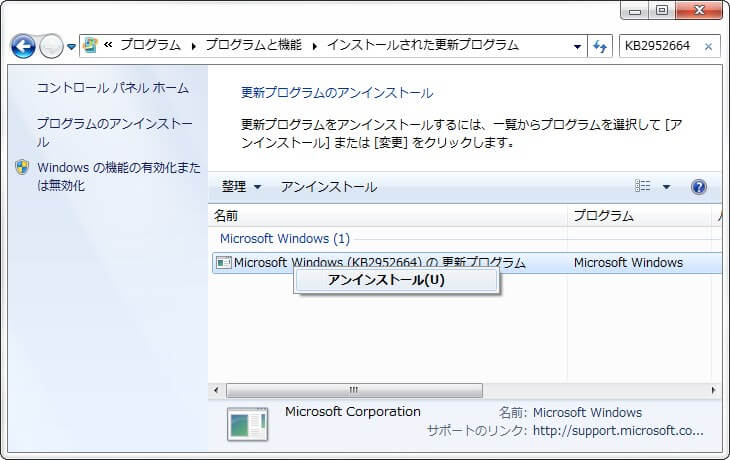The height and width of the screenshot is (460, 730).
Task: Sort by the プログラム column header
Action: tap(639, 216)
